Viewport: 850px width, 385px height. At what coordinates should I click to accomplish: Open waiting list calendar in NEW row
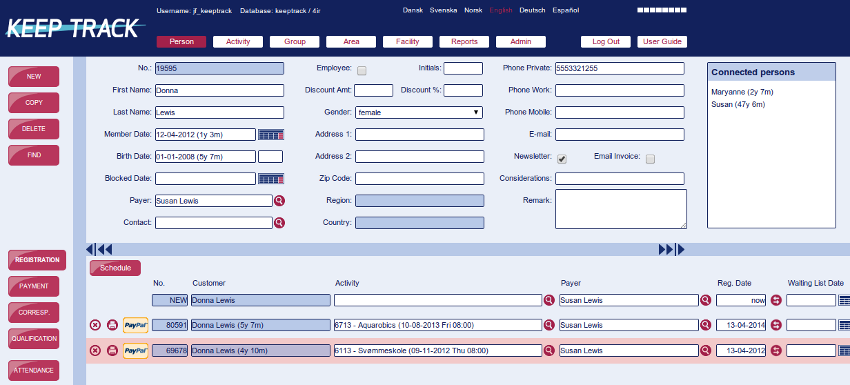(x=844, y=300)
